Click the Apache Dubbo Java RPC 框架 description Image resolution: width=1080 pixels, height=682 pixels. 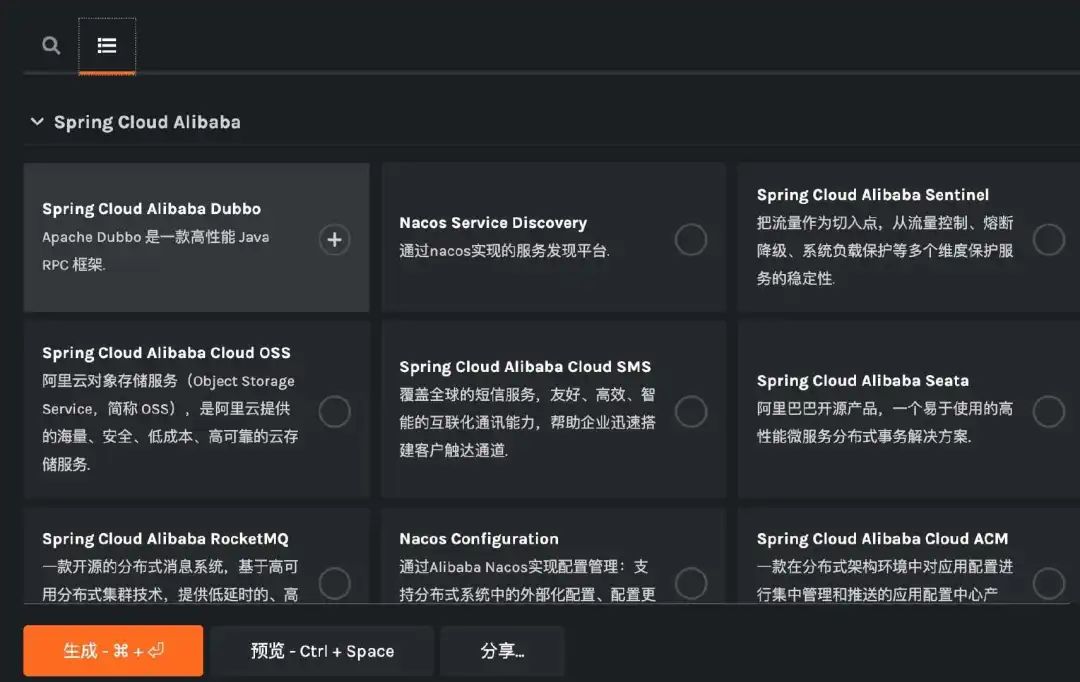(x=156, y=251)
